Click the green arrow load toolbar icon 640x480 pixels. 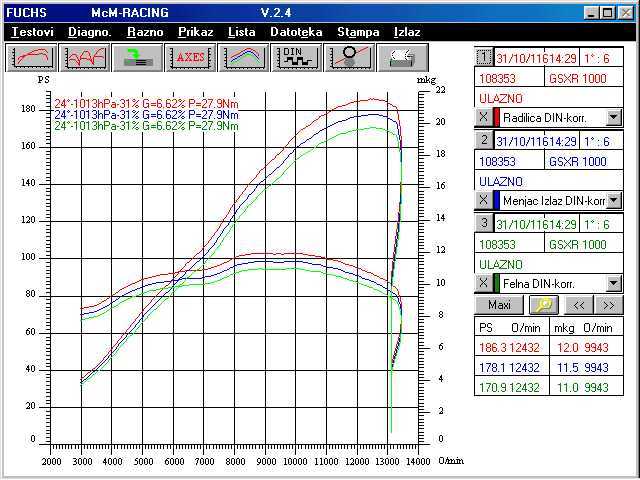[x=138, y=57]
